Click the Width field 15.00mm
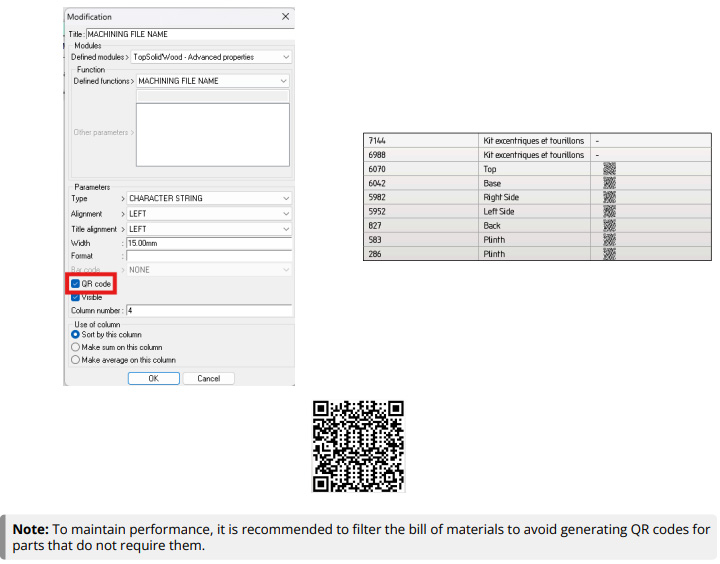Viewport: 720px width, 564px height. [x=209, y=243]
